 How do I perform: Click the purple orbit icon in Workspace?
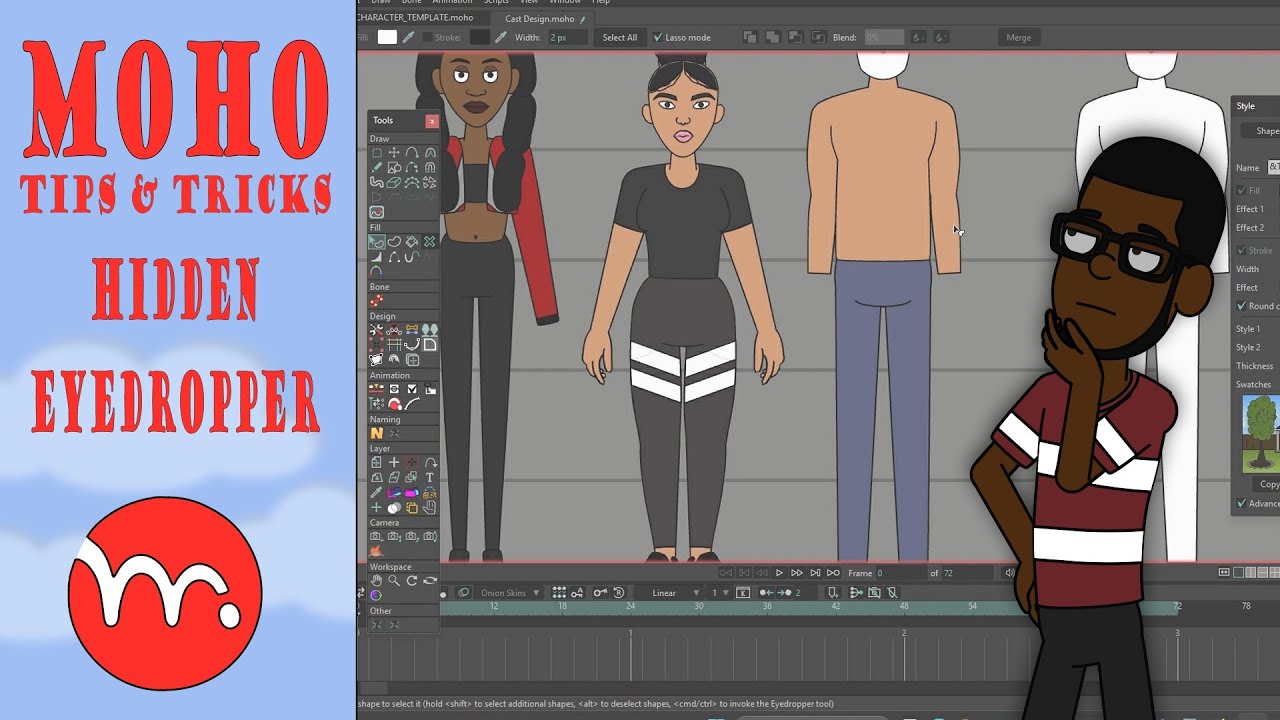coord(376,595)
